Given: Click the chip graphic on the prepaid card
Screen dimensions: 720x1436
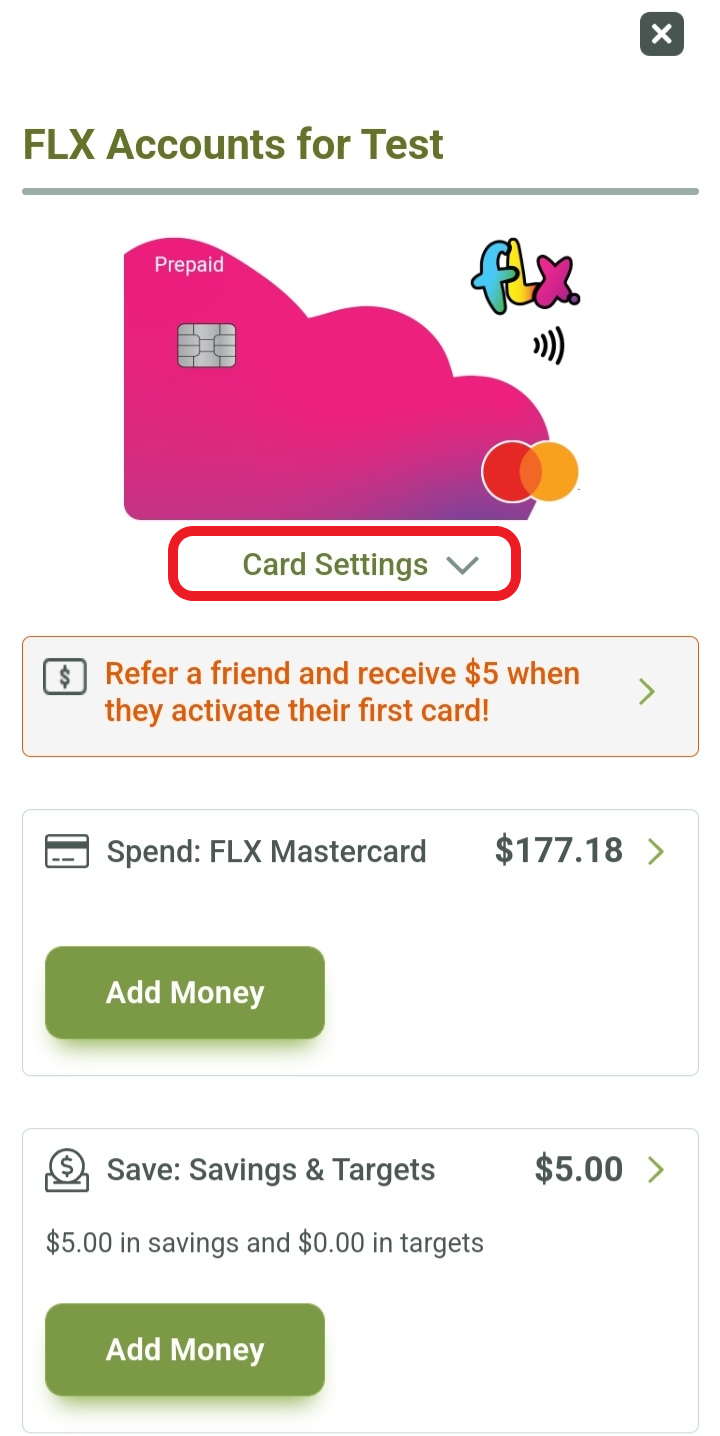Looking at the screenshot, I should (207, 344).
